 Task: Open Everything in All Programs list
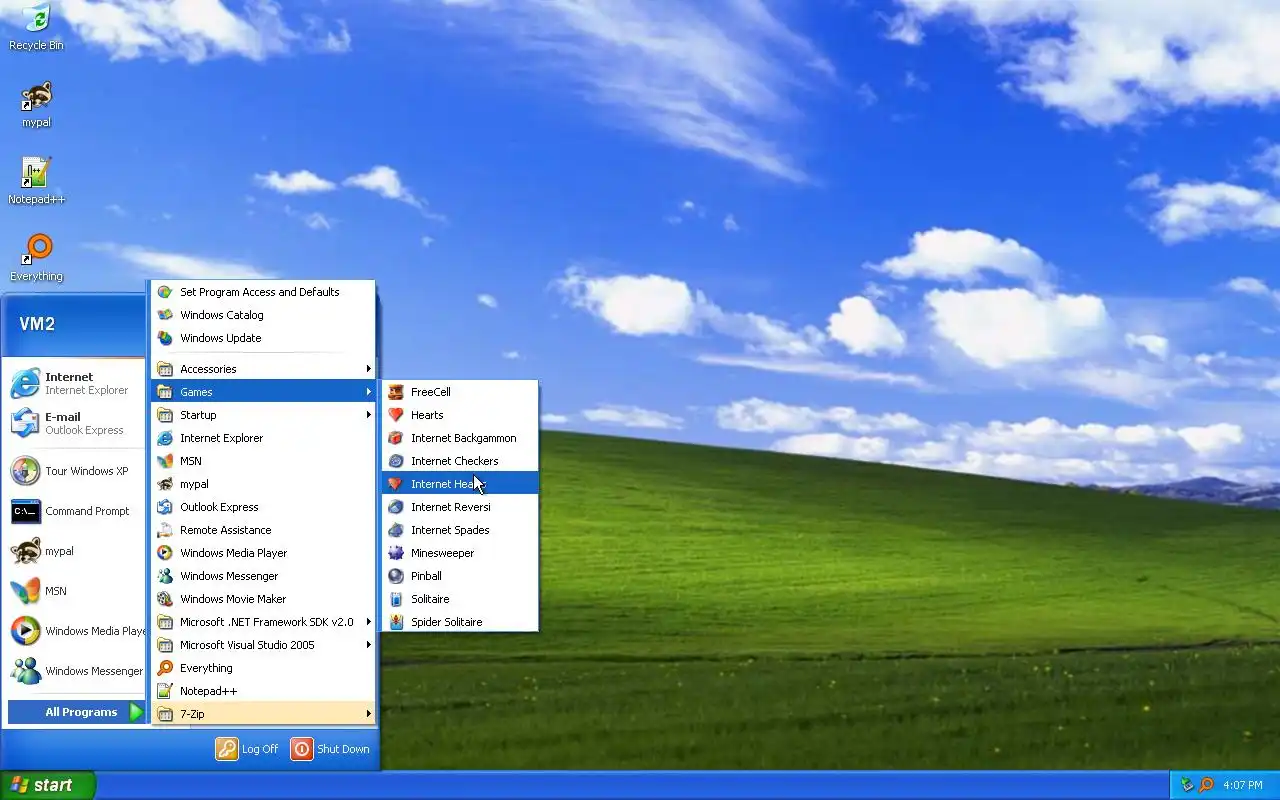coord(264,668)
